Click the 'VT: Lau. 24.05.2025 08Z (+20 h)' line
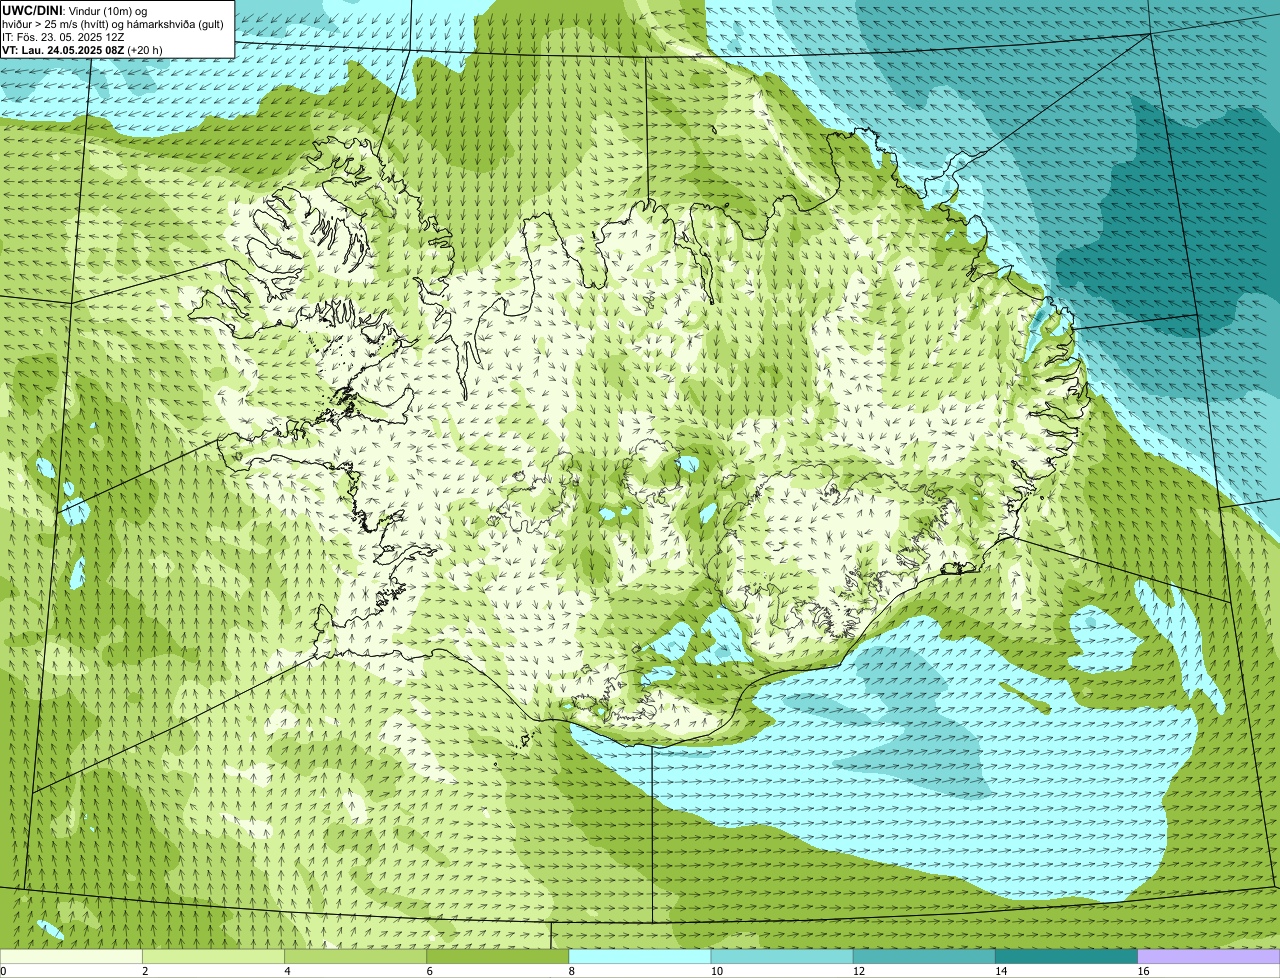Screen dimensions: 1280x978 click(x=82, y=50)
